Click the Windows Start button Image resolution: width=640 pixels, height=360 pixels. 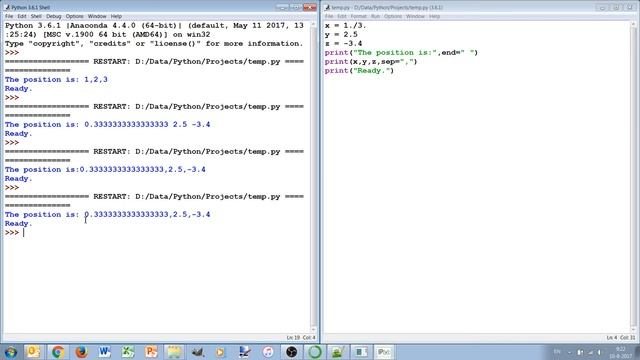pyautogui.click(x=11, y=352)
